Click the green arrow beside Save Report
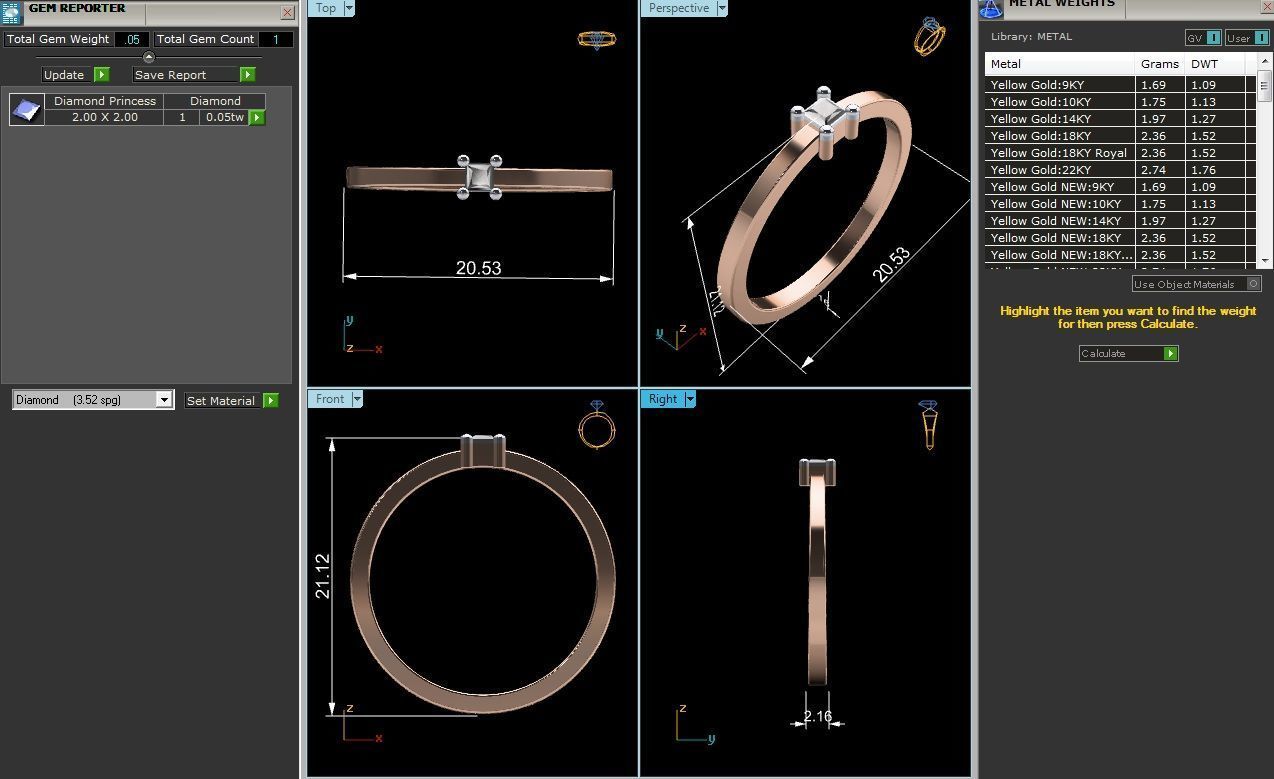The height and width of the screenshot is (779, 1274). coord(248,75)
